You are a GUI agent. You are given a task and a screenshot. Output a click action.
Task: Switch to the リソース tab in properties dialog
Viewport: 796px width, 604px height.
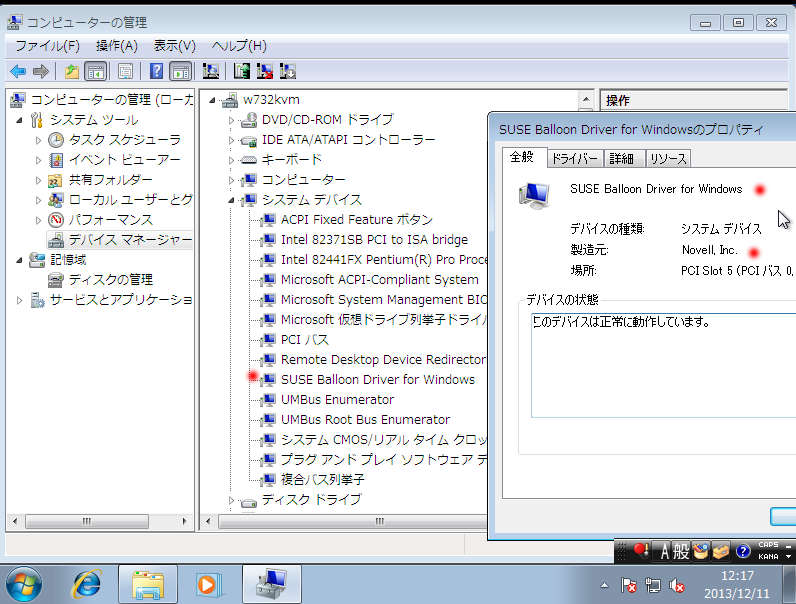point(668,159)
